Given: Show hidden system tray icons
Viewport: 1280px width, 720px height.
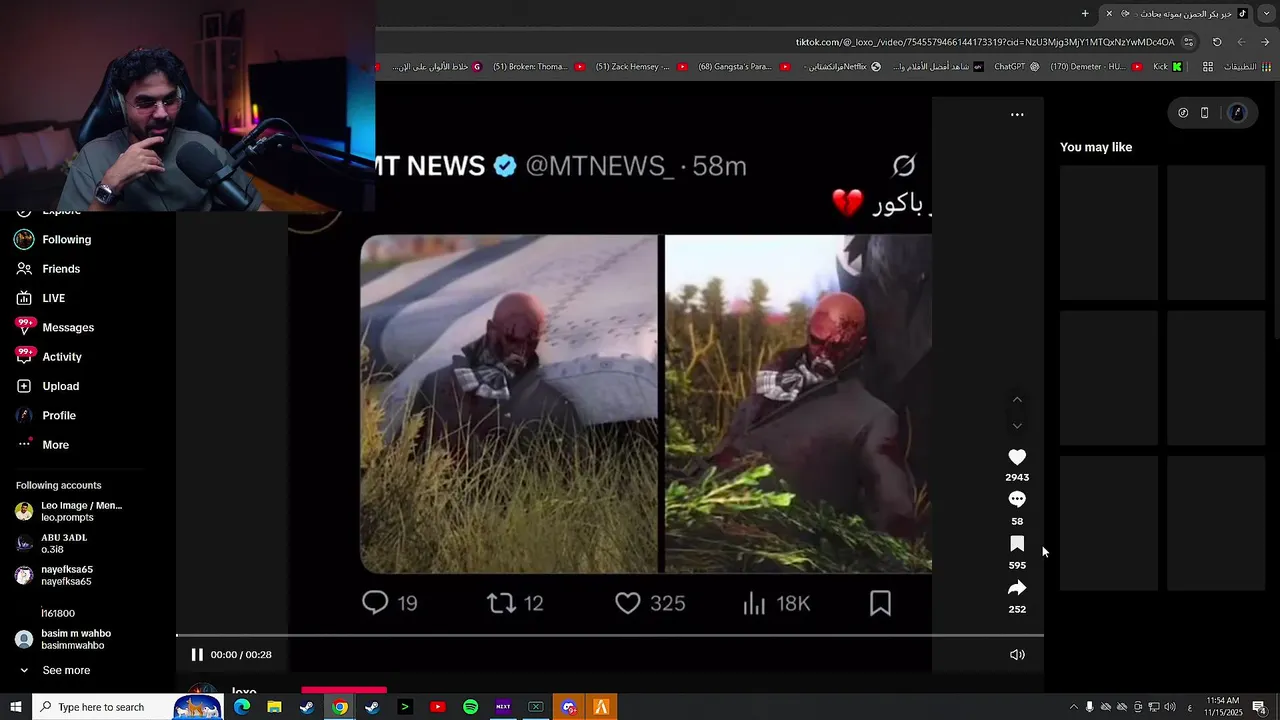Looking at the screenshot, I should 1074,707.
